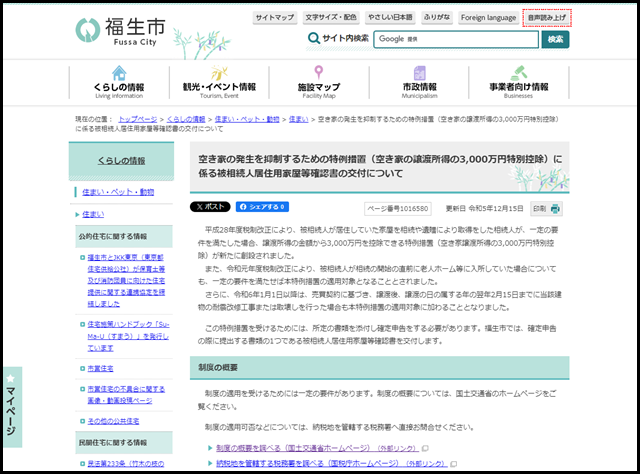
Task: Click 民間住宅に関する情報 sidebar heading
Action: (113, 443)
